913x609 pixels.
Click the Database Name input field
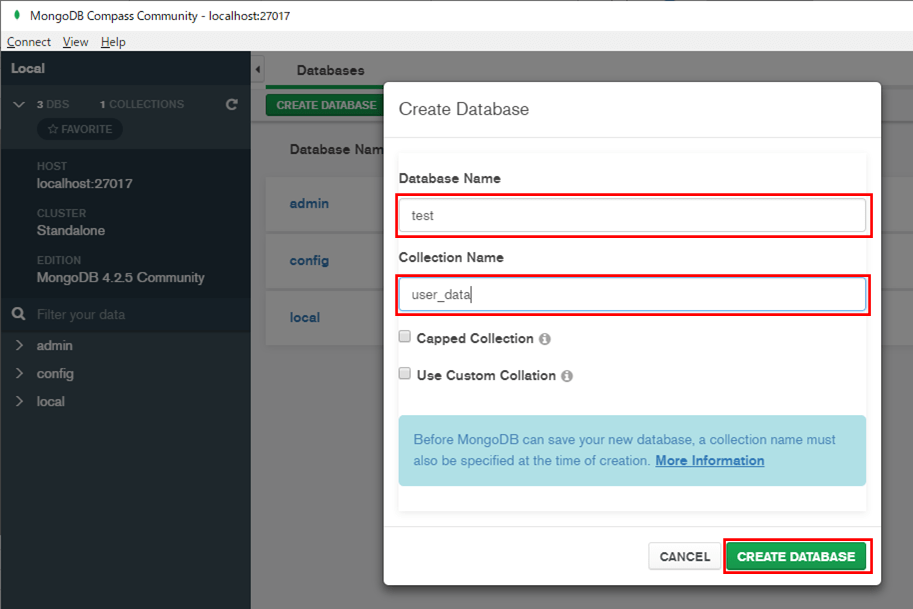(x=632, y=215)
